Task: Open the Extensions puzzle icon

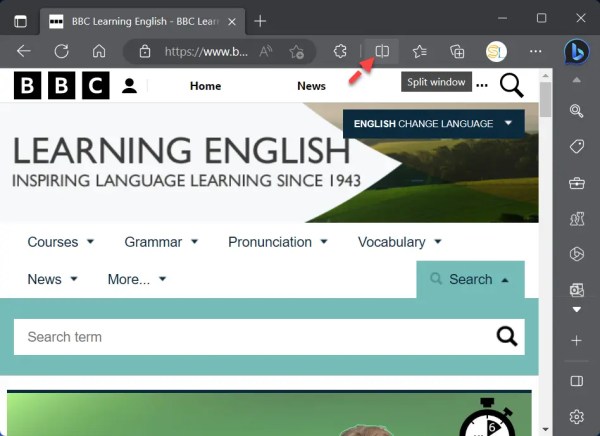Action: pos(340,51)
